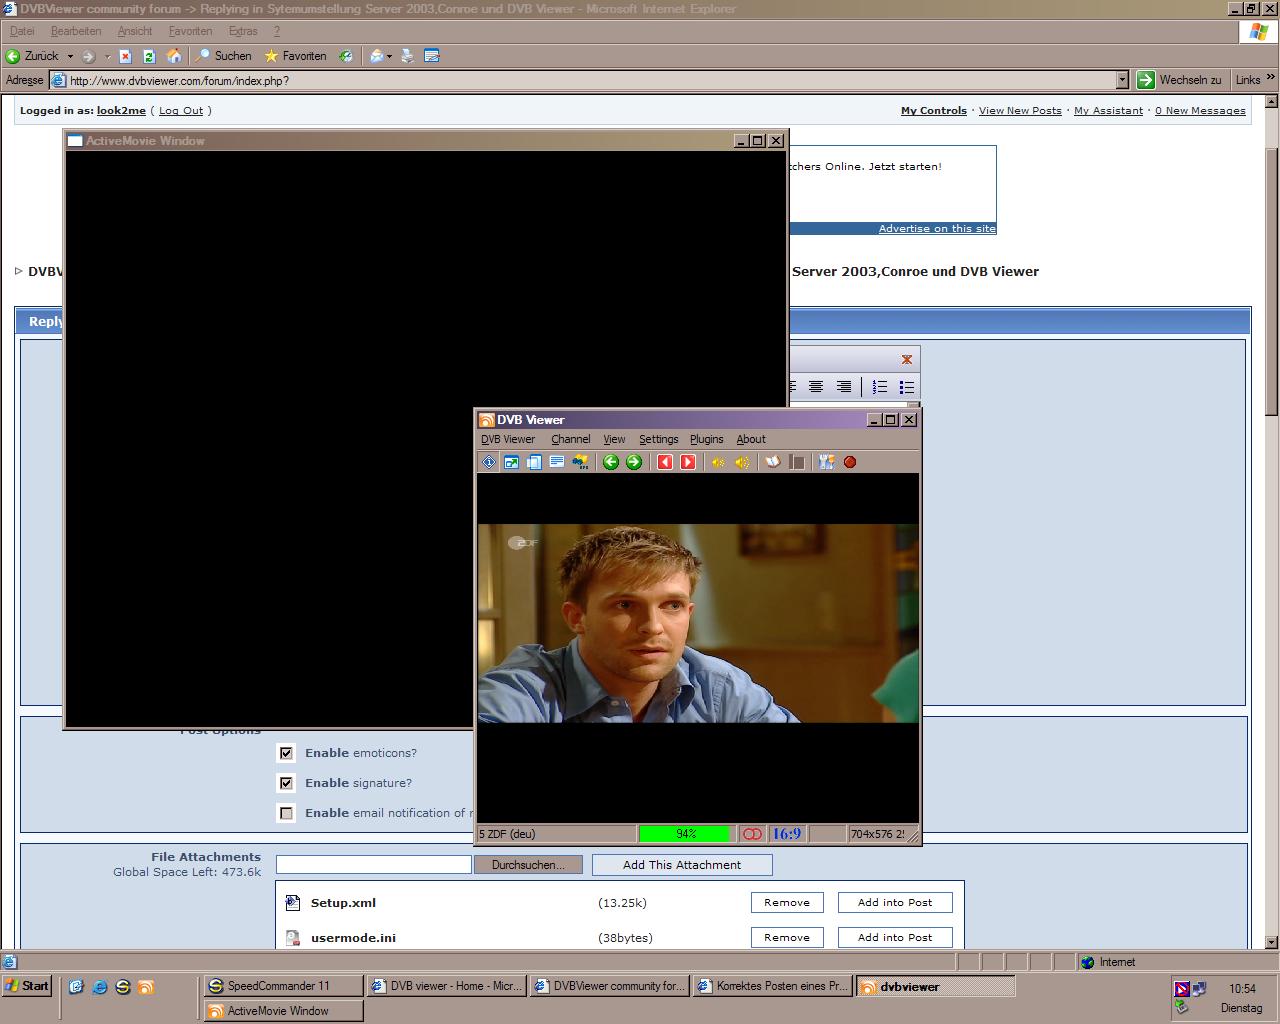
Task: Raise volume with second speaker icon
Action: point(742,462)
